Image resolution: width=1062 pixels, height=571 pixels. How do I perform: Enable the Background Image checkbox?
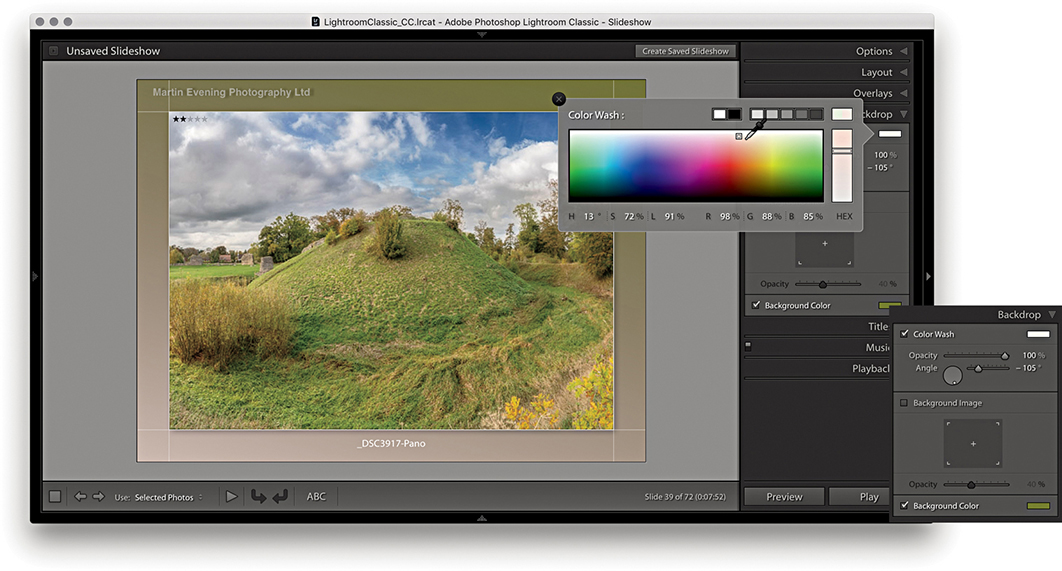tap(906, 403)
